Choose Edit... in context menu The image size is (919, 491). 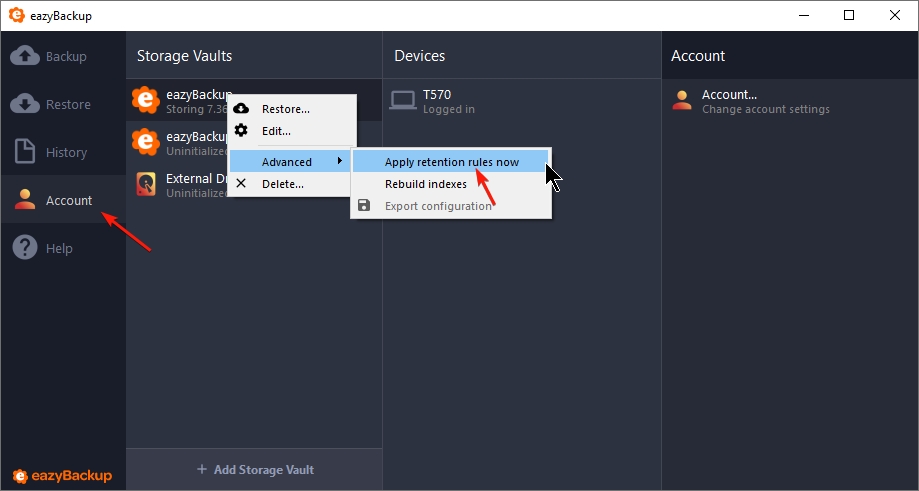[x=276, y=131]
